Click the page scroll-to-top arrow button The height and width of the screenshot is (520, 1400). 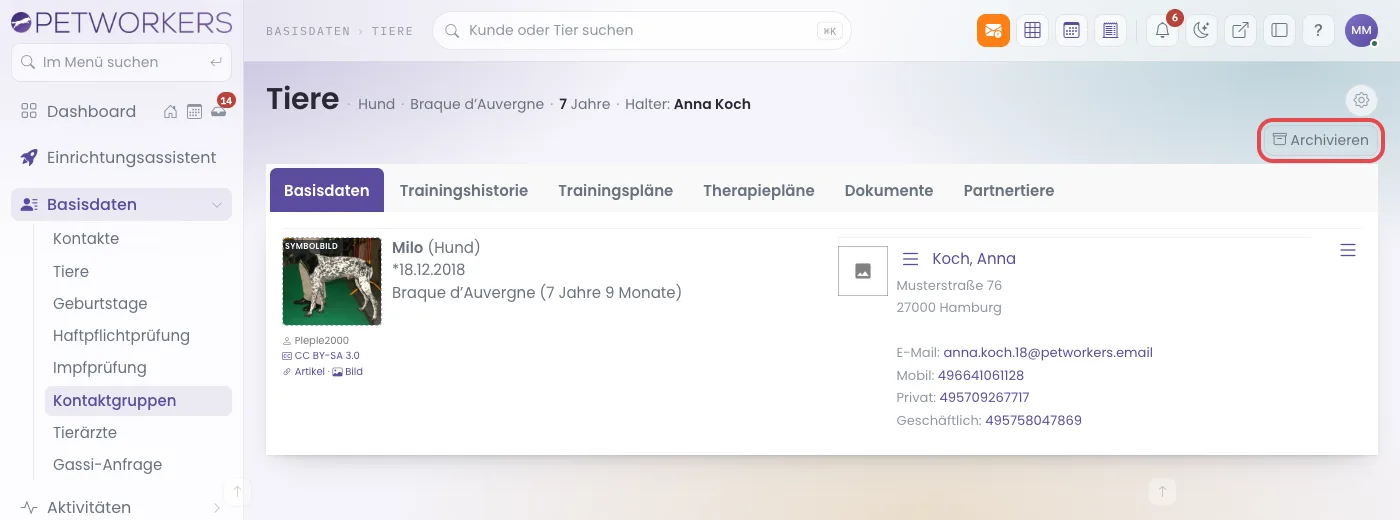click(1162, 491)
